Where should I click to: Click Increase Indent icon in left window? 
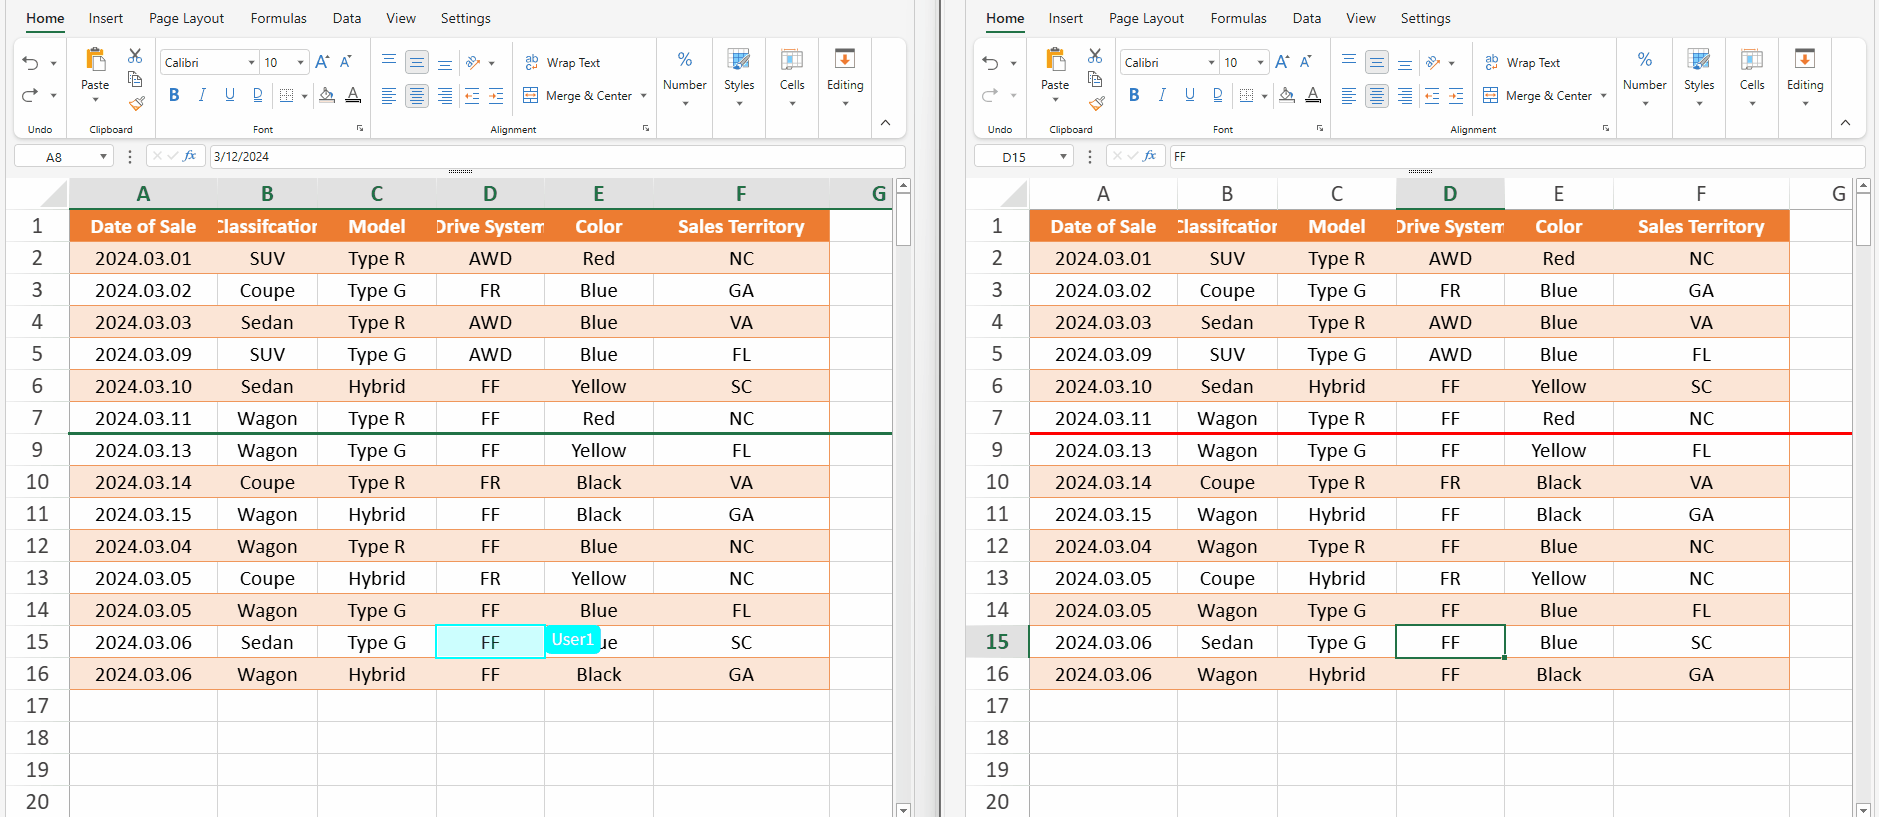496,95
